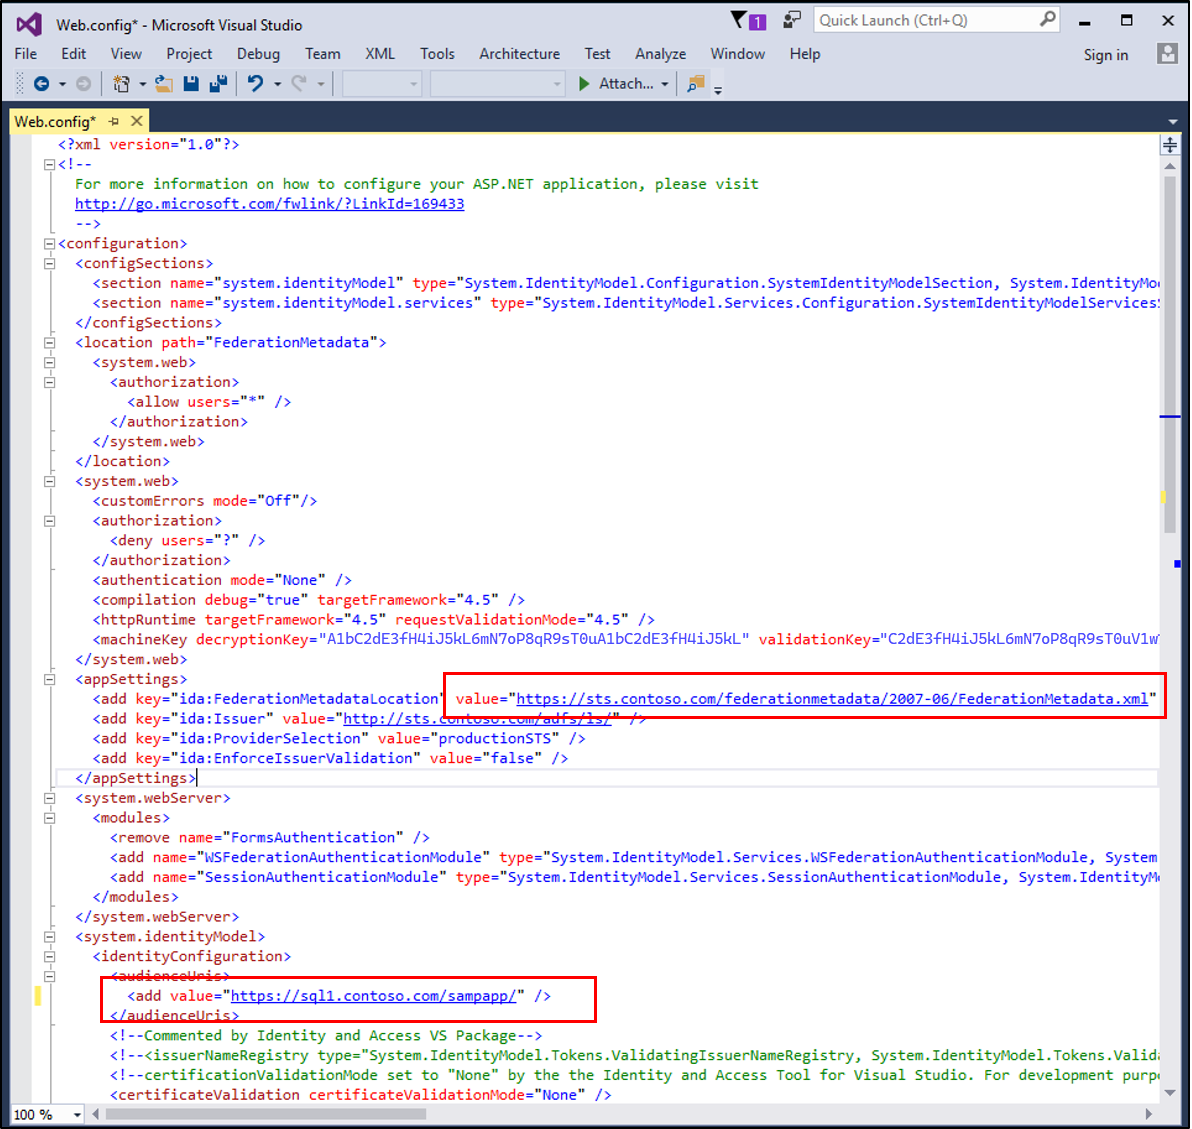Image resolution: width=1192 pixels, height=1129 pixels.
Task: Open the Solution Platforms combo box
Action: [497, 84]
